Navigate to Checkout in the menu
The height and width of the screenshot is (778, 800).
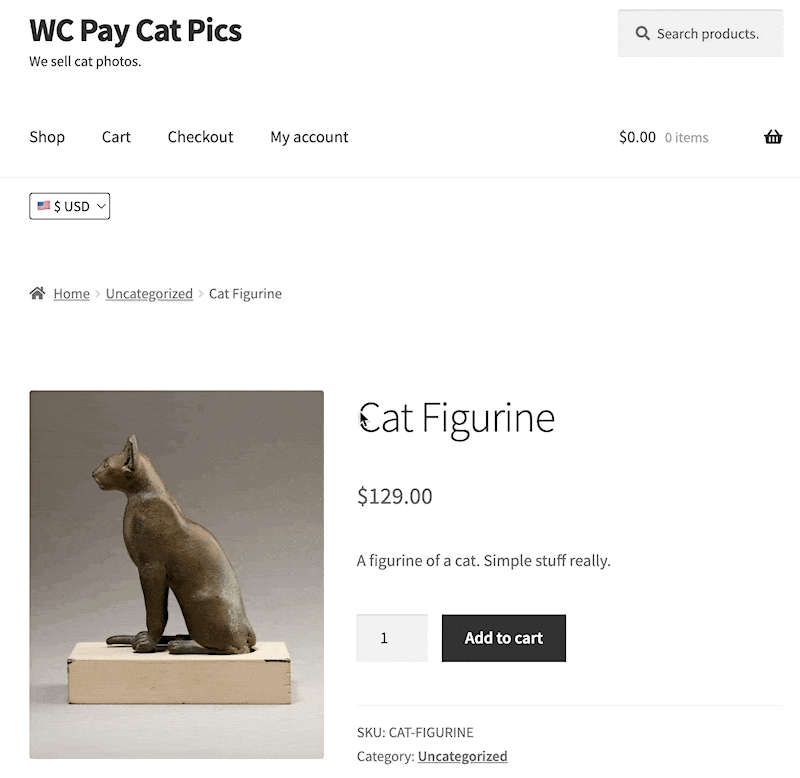click(x=200, y=137)
